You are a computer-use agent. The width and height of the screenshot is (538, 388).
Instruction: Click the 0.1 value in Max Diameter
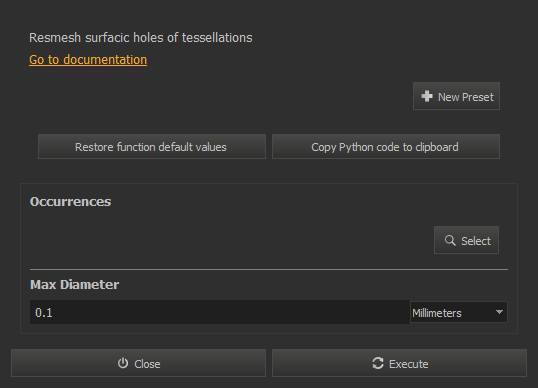[44, 313]
